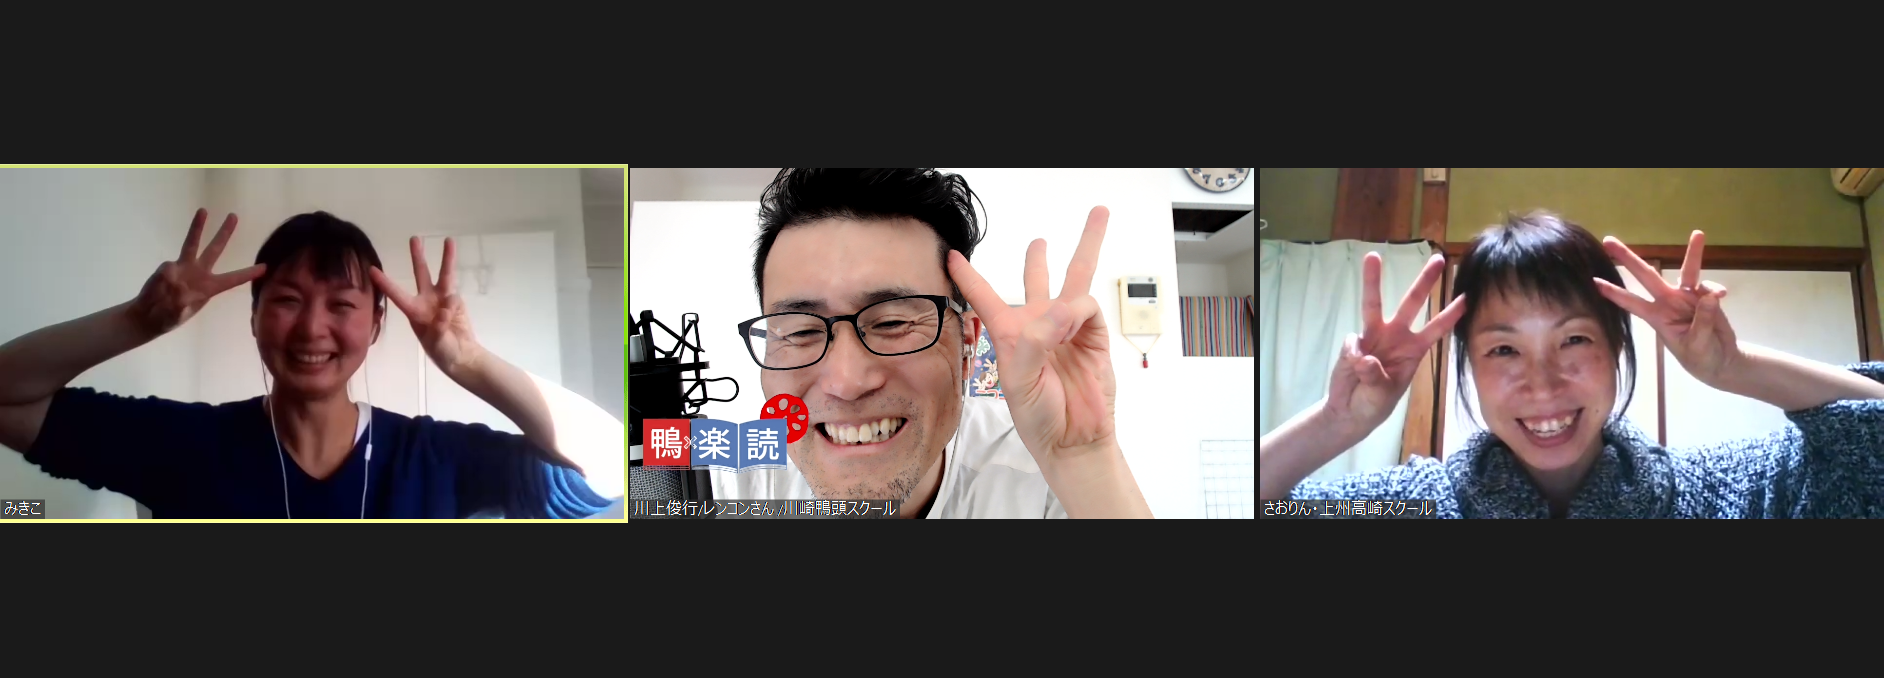This screenshot has width=1884, height=678.
Task: Click the intercom panel on the wall
Action: (1138, 306)
